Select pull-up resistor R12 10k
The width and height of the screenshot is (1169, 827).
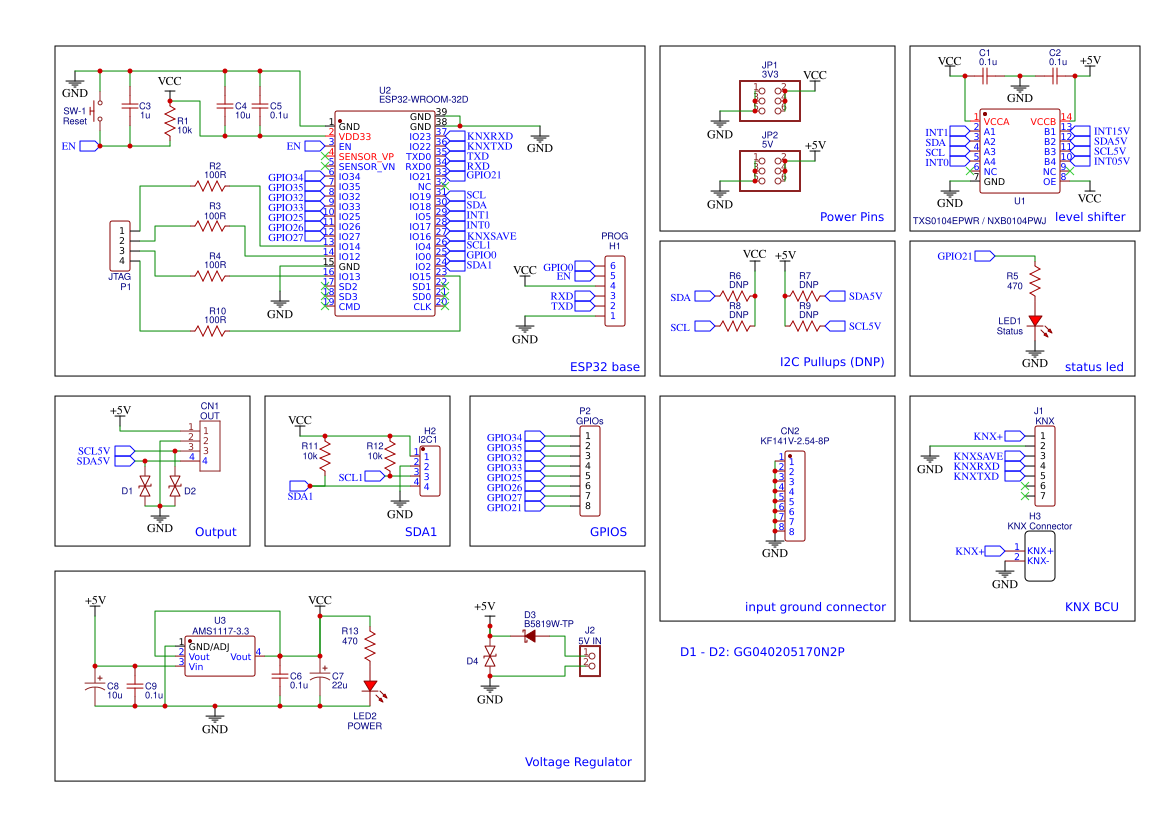(x=390, y=456)
